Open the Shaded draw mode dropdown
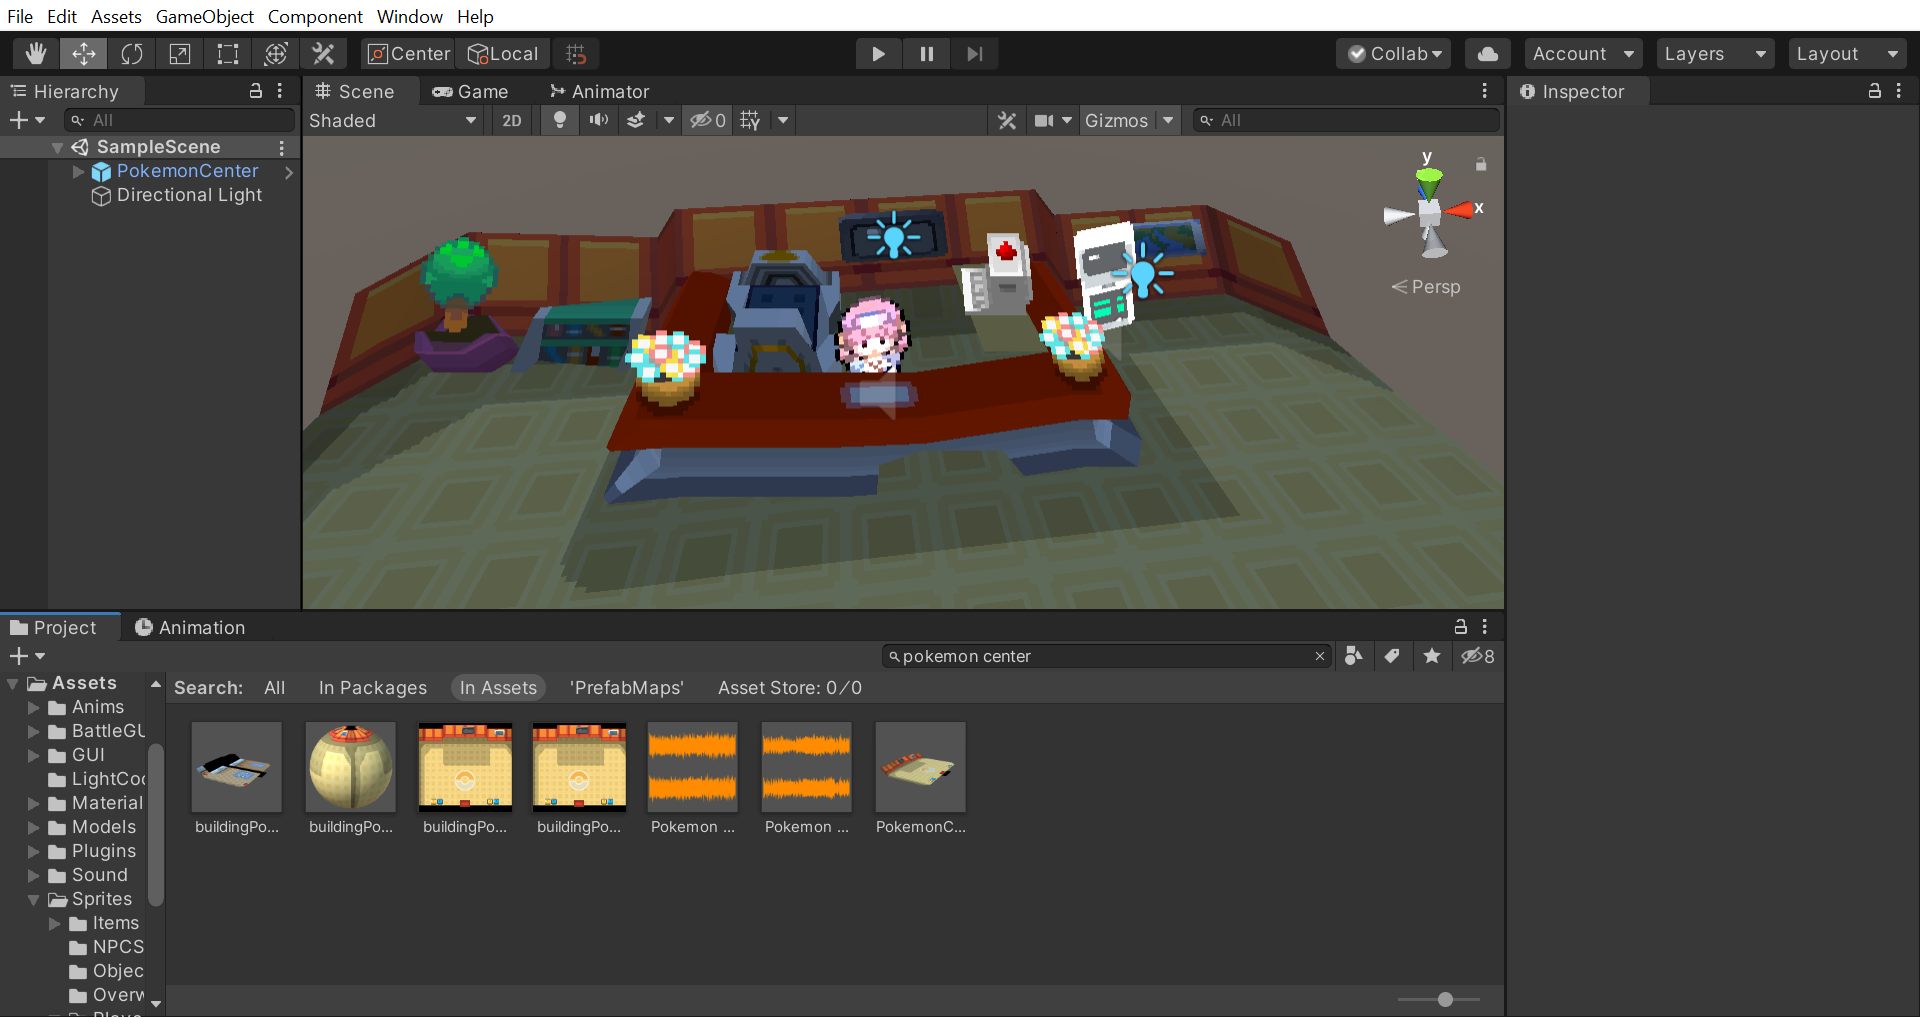This screenshot has width=1920, height=1017. click(x=393, y=121)
